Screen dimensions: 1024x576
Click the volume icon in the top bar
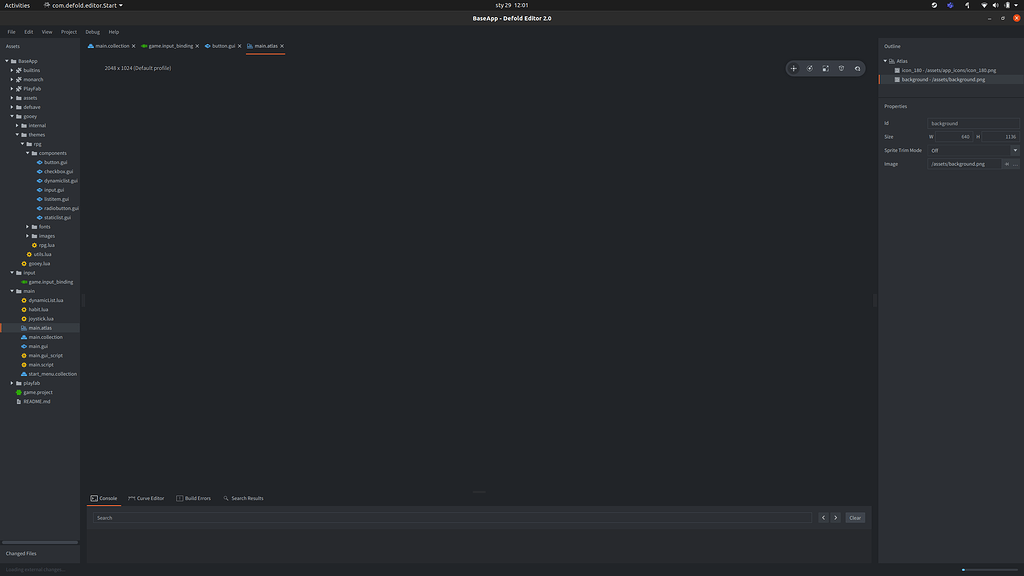(x=993, y=4)
